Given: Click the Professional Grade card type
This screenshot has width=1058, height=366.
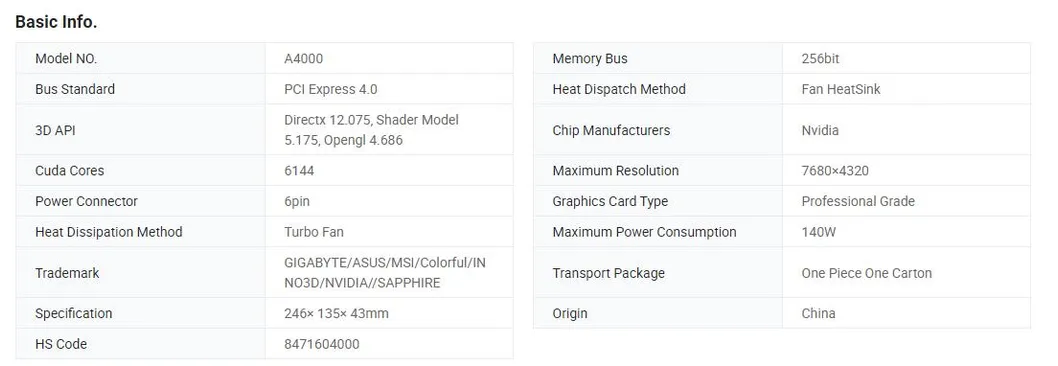Looking at the screenshot, I should point(858,201).
